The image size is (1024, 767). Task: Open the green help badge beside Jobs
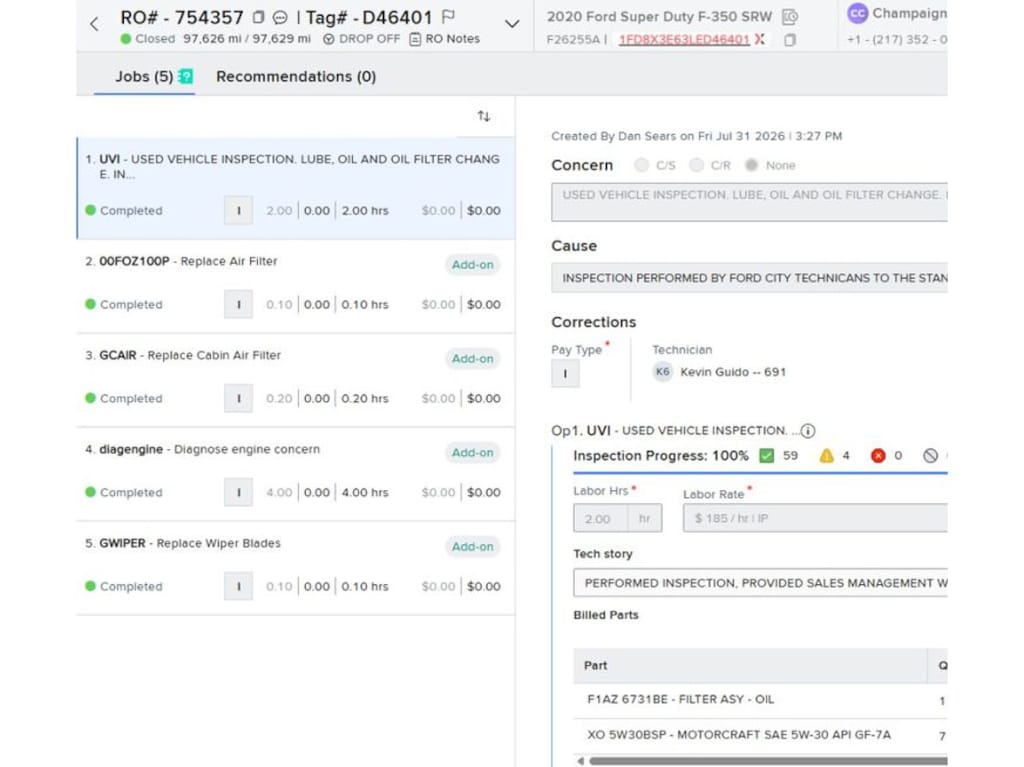click(x=185, y=76)
